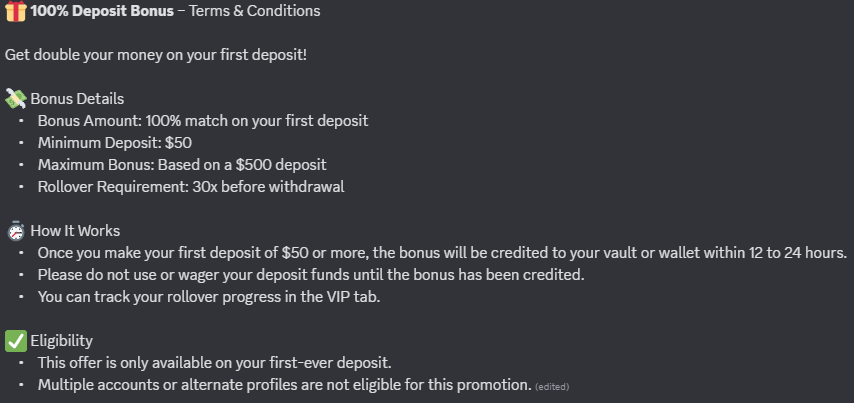Viewport: 854px width, 403px height.
Task: Click the first-ever deposit eligibility line
Action: tap(215, 363)
